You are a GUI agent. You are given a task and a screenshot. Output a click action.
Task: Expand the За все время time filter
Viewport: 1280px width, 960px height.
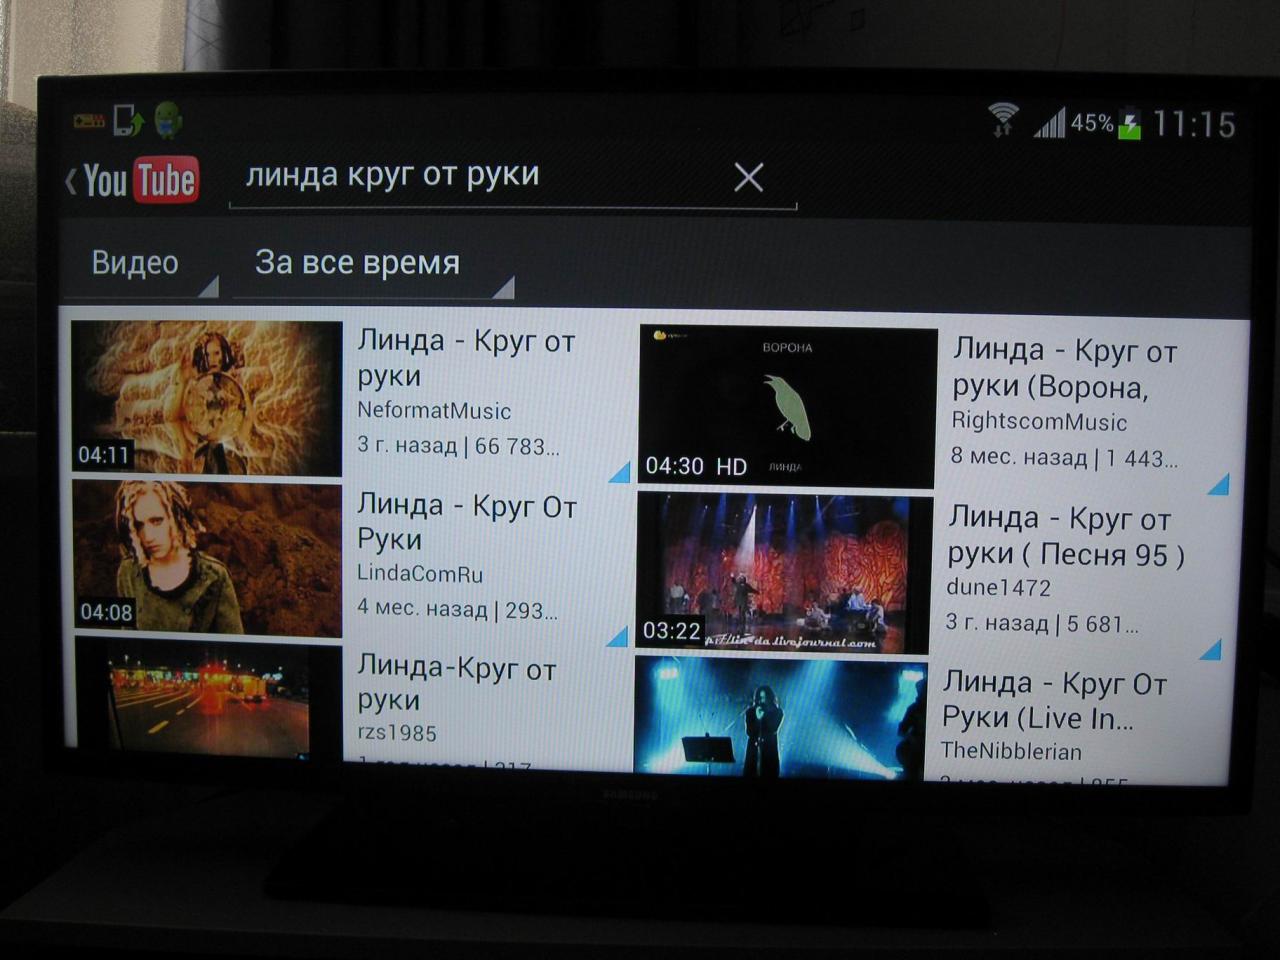[372, 264]
